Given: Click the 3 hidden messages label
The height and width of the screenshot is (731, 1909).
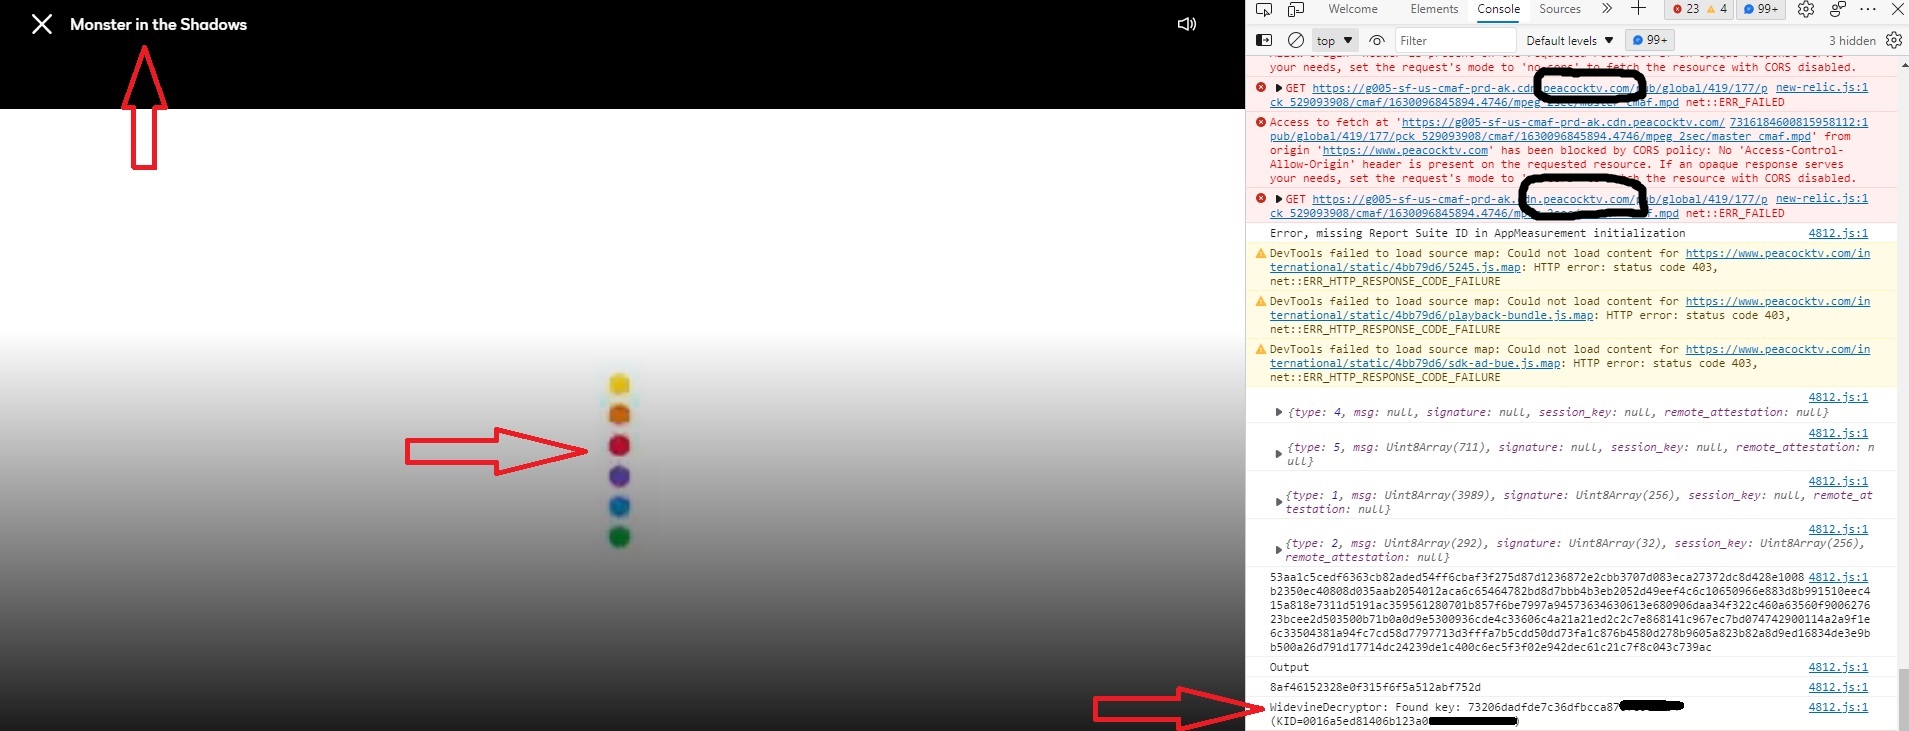Looking at the screenshot, I should 1852,40.
